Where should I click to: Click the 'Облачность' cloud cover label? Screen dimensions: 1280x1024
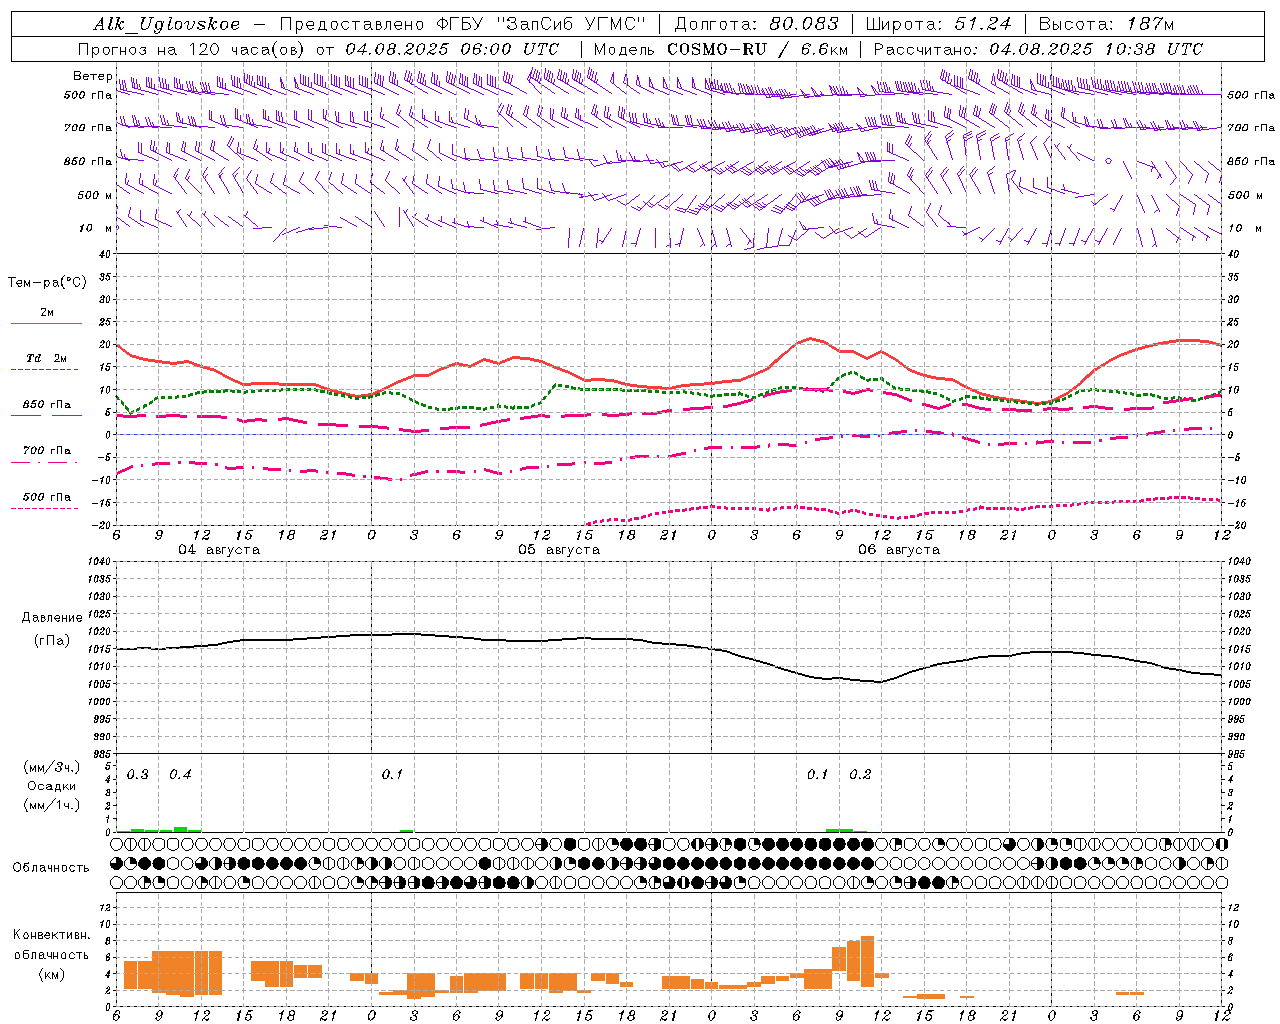coord(51,868)
